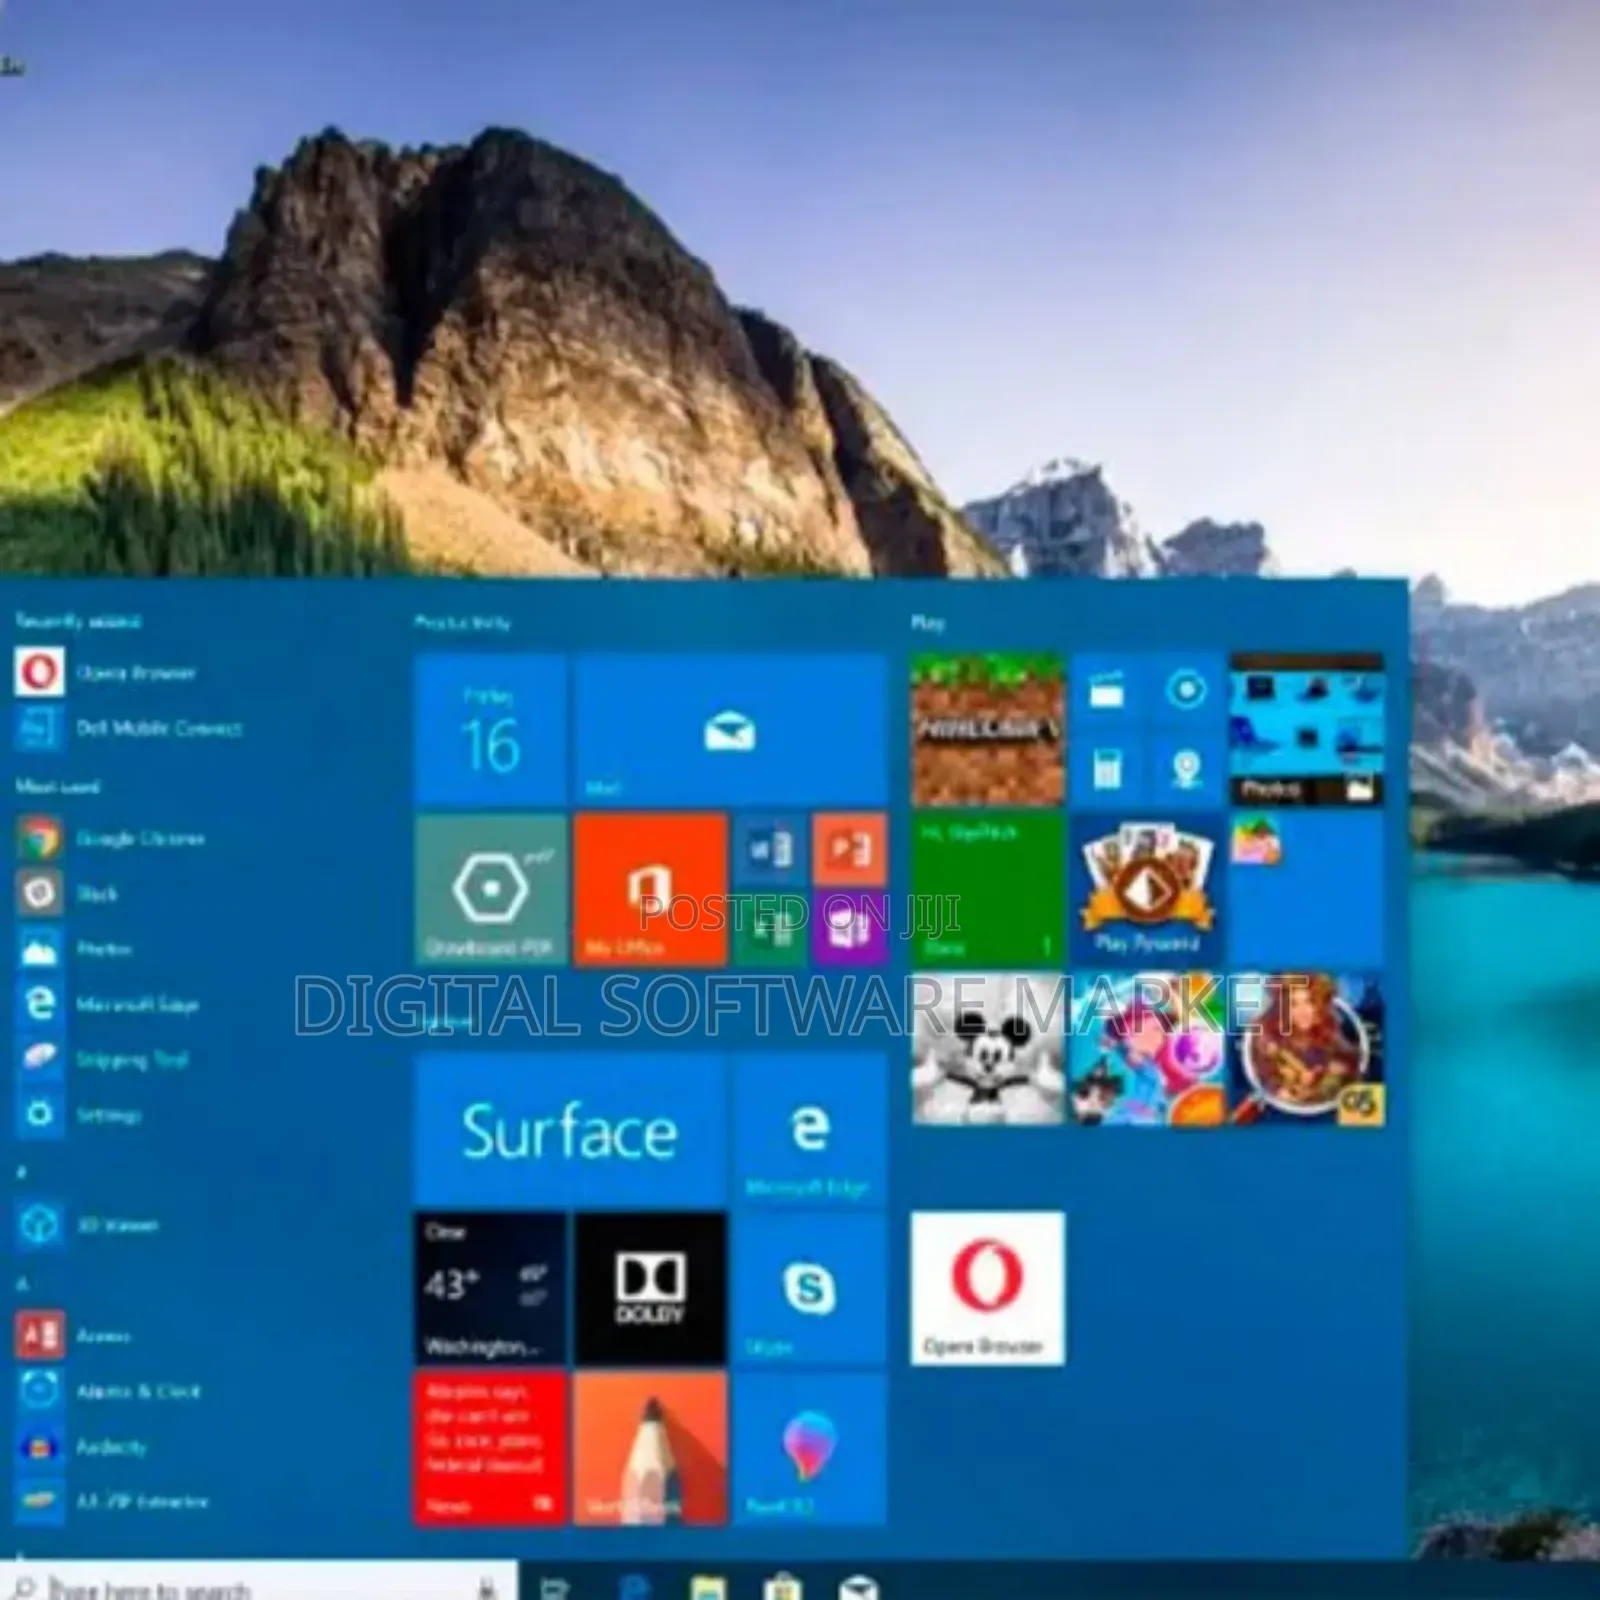Open the G5 hidden object game tile

pyautogui.click(x=1307, y=1049)
